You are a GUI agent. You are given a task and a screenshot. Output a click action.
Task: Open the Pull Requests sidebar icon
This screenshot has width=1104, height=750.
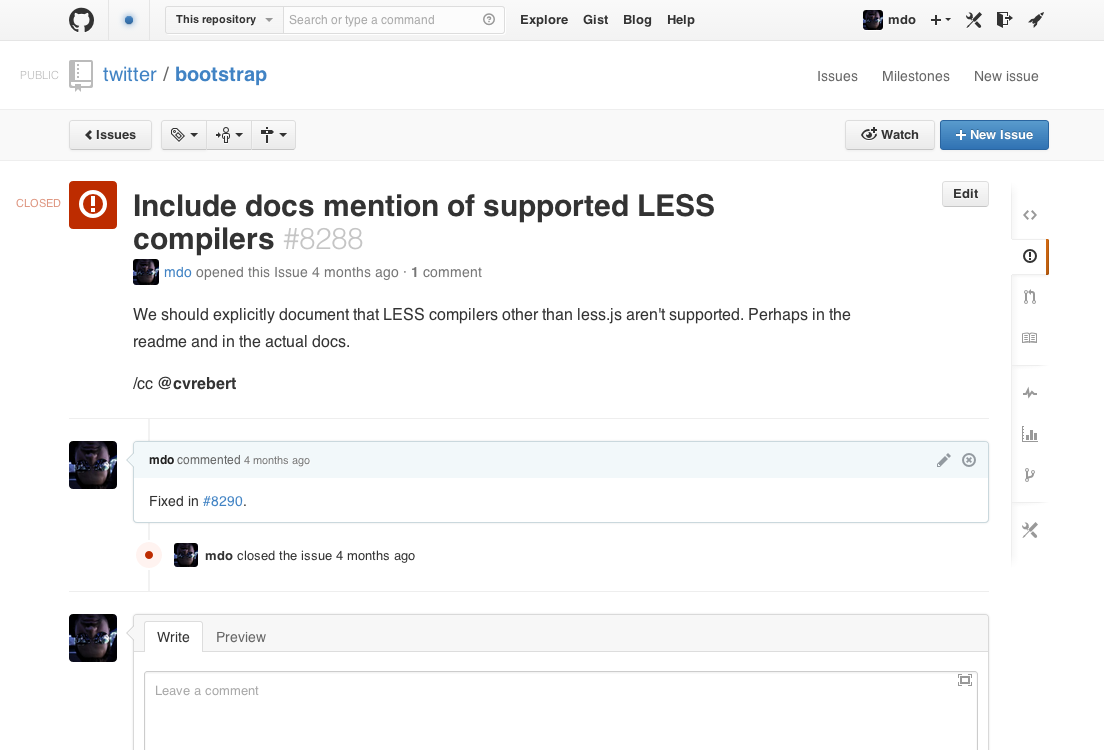1029,296
